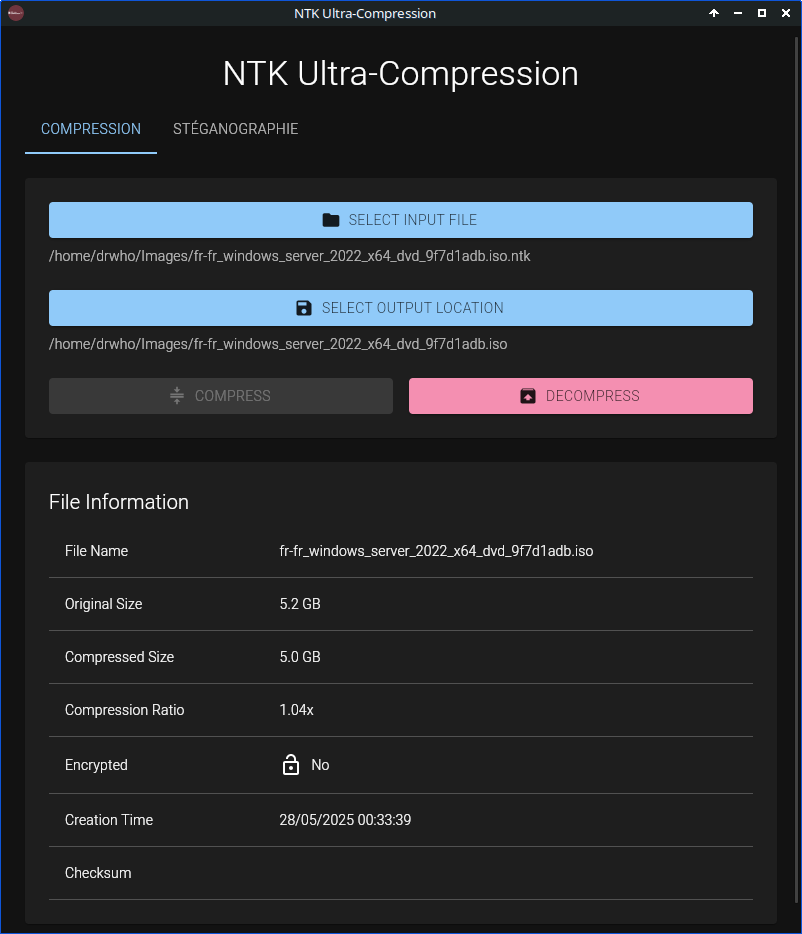This screenshot has height=934, width=802.
Task: Click the floppy disk save icon
Action: tap(304, 308)
